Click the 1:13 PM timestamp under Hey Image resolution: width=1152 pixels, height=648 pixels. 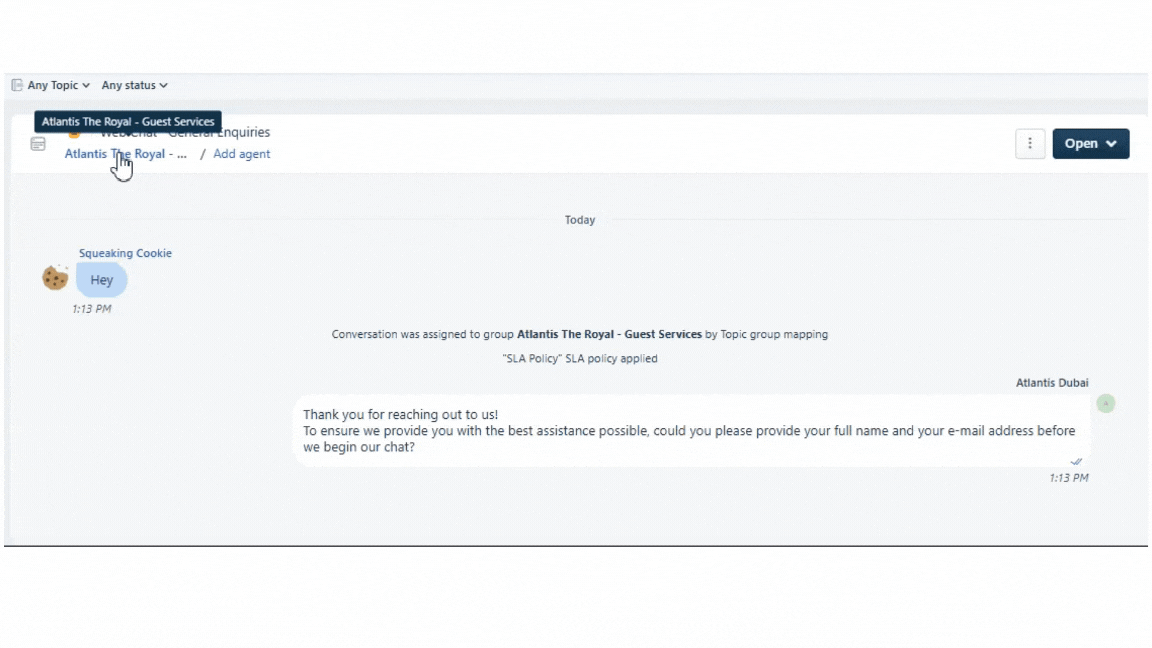coord(92,309)
